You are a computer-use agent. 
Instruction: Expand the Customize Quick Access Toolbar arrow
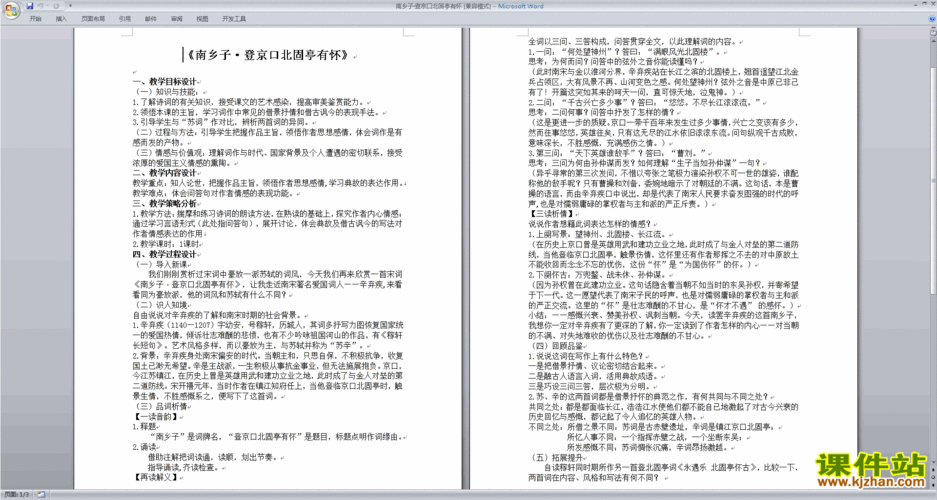click(x=70, y=6)
